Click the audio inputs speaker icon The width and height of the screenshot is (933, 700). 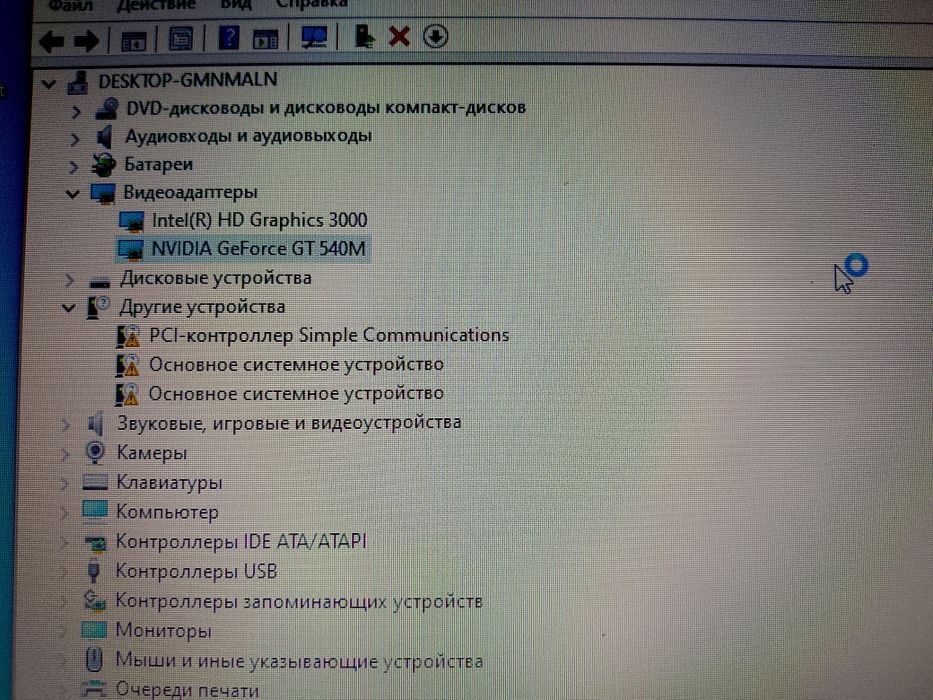point(104,136)
